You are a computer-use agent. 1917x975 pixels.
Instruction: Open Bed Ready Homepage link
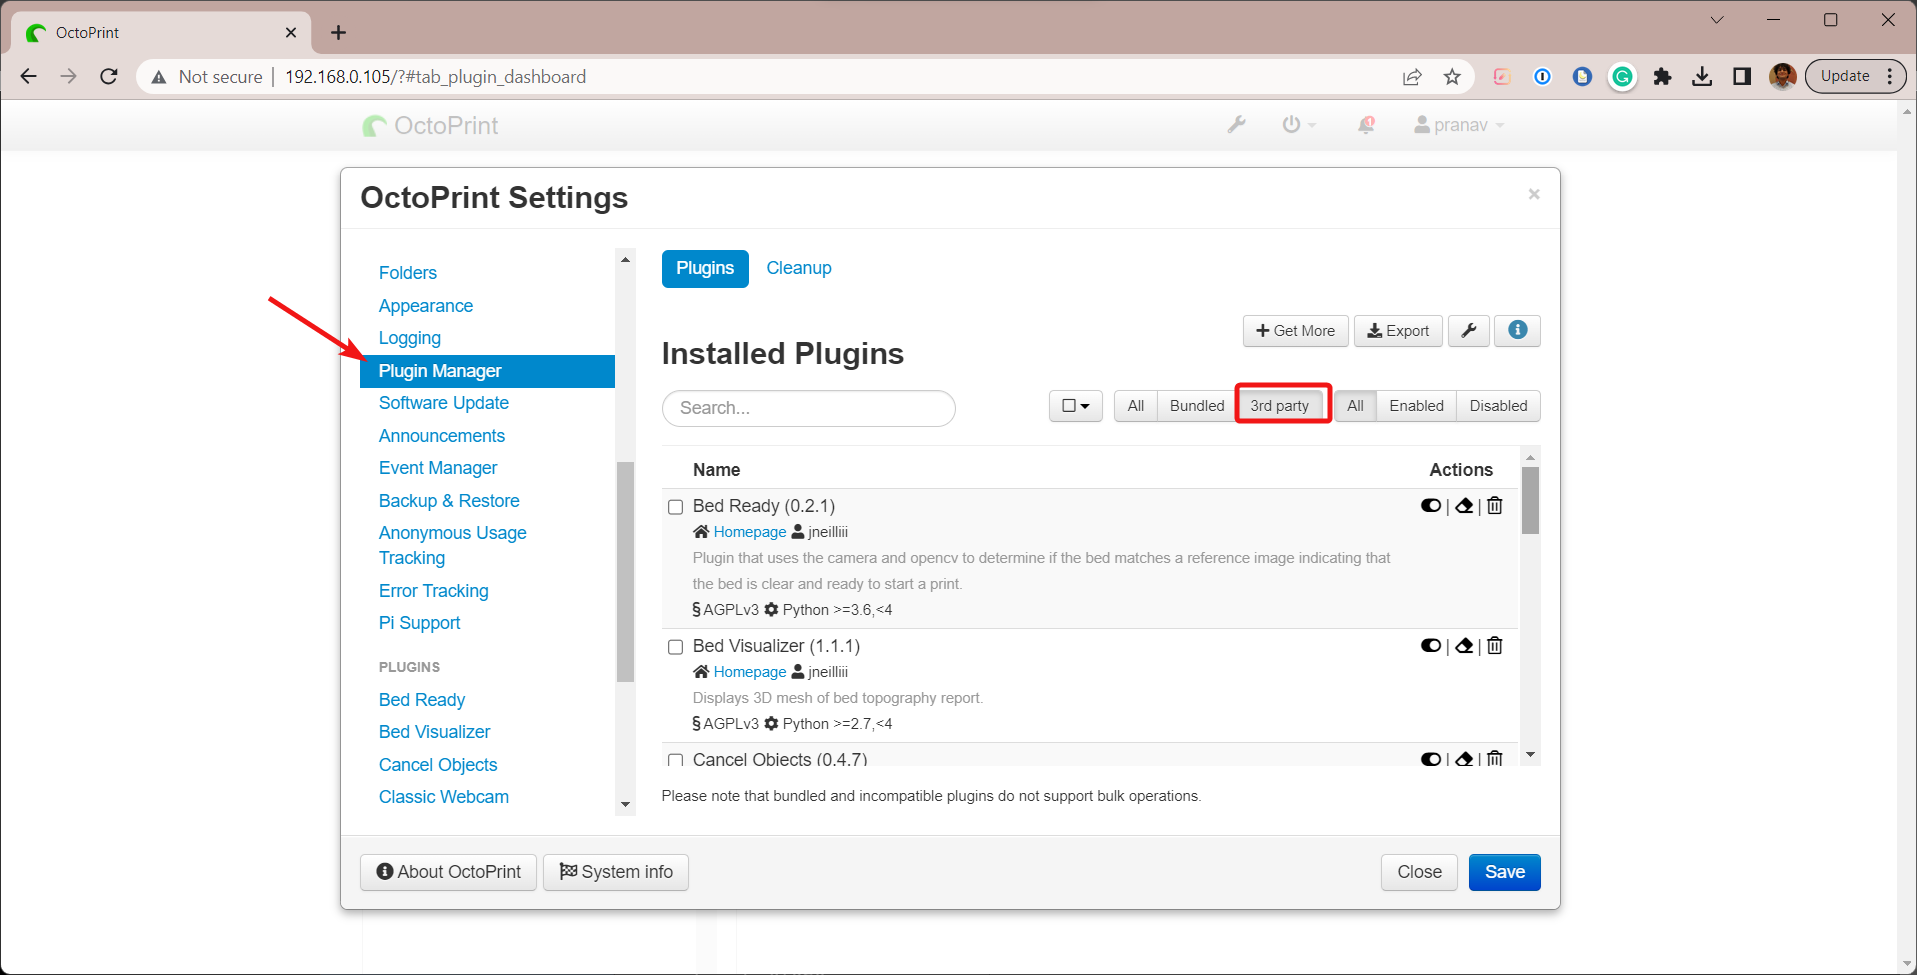coord(750,532)
